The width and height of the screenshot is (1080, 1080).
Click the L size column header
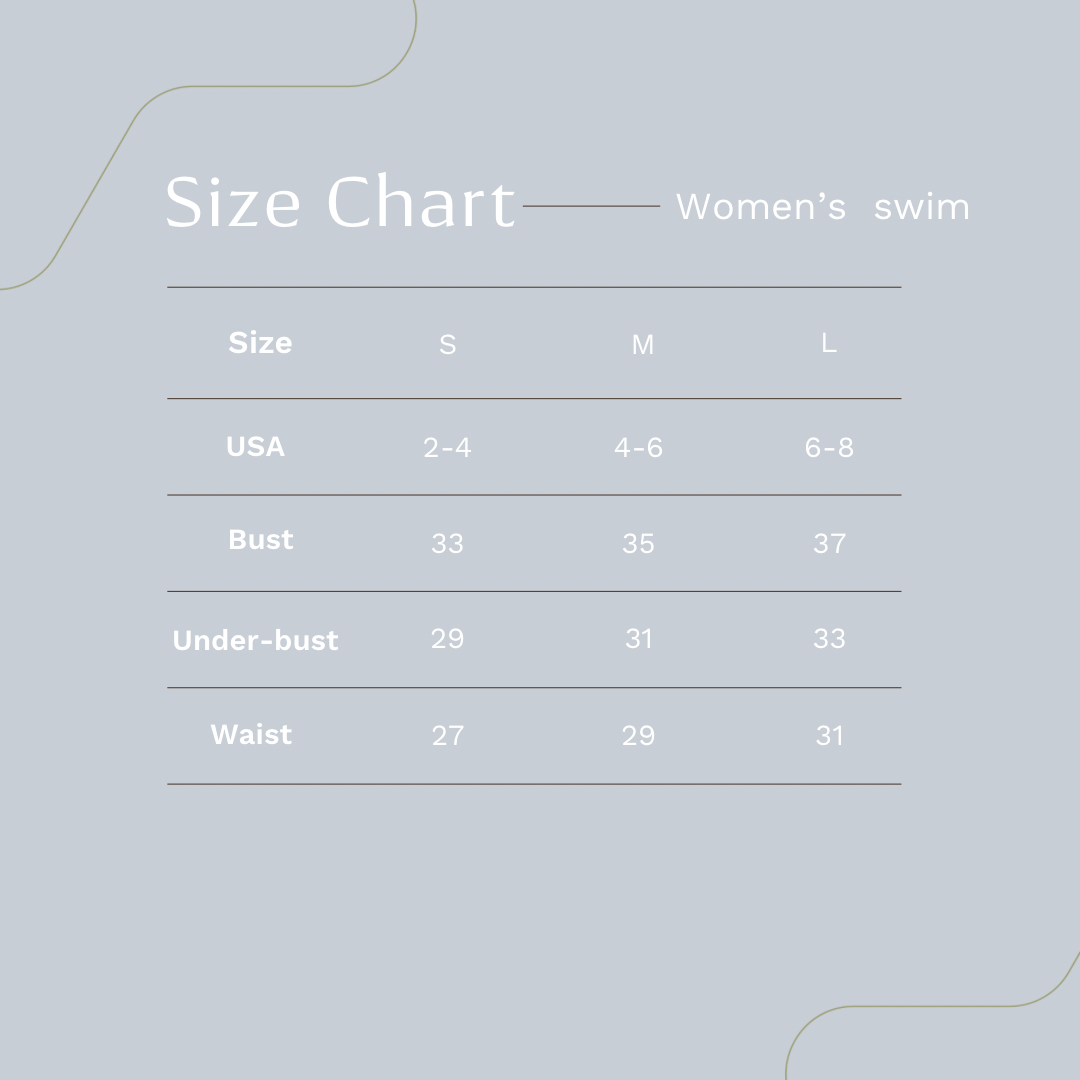click(829, 343)
